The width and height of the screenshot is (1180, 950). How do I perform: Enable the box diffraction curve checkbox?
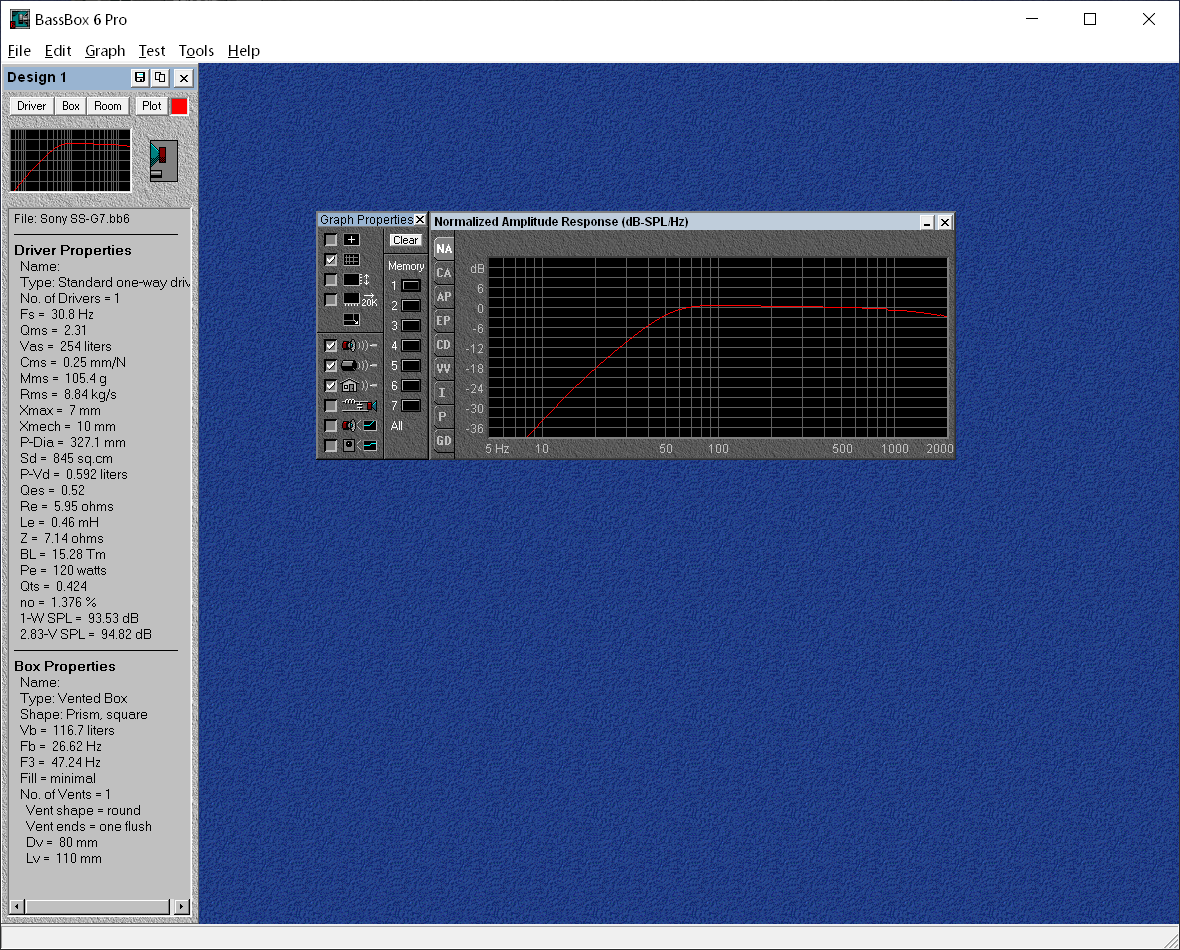(x=330, y=446)
